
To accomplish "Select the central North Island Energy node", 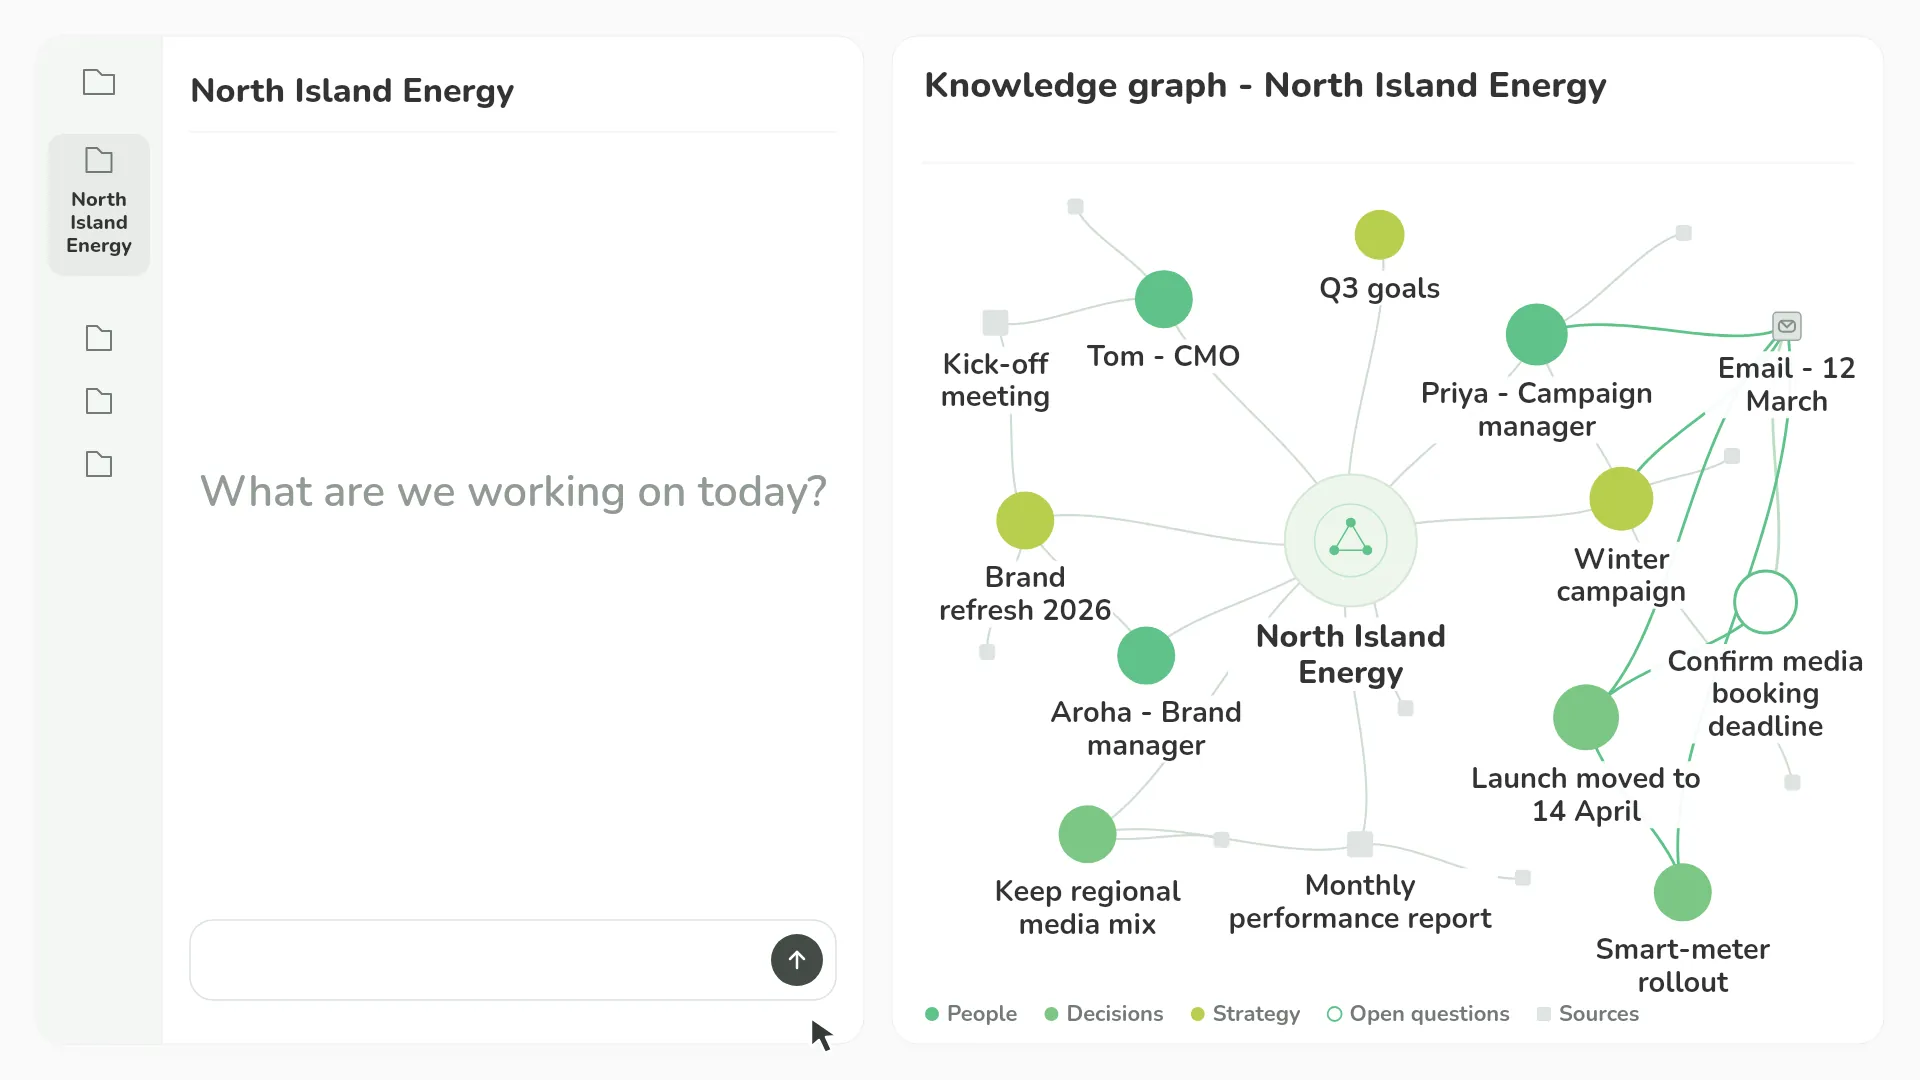I will click(1350, 540).
